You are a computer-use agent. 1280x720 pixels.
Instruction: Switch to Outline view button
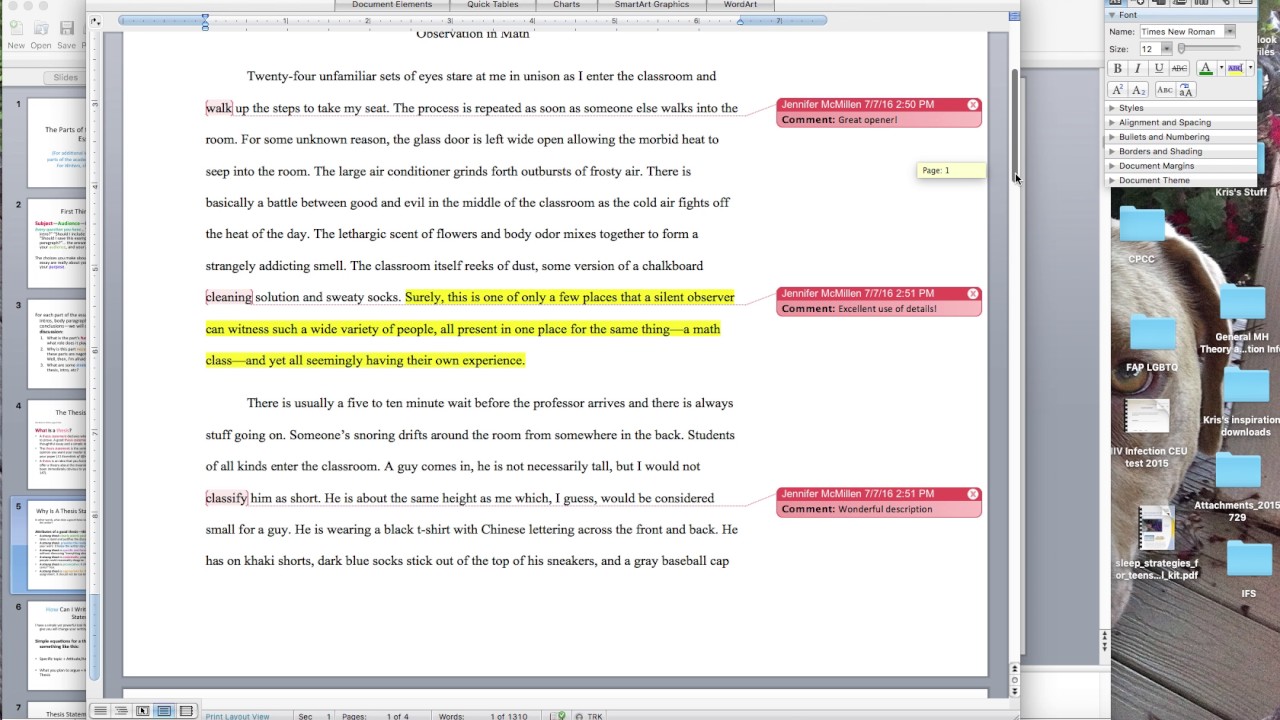coord(121,711)
